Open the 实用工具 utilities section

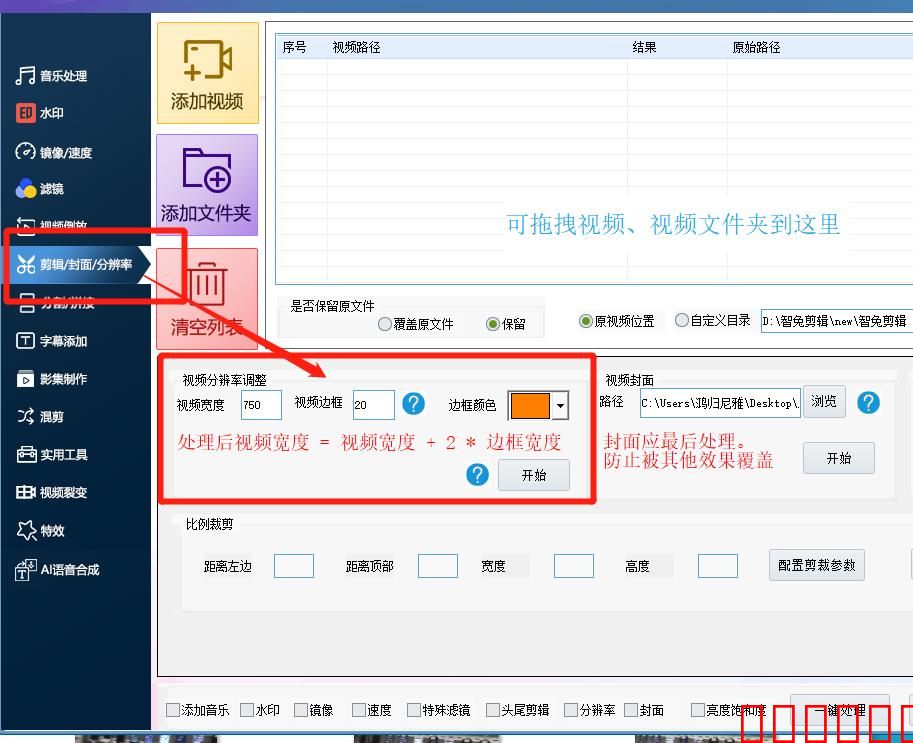[51, 454]
